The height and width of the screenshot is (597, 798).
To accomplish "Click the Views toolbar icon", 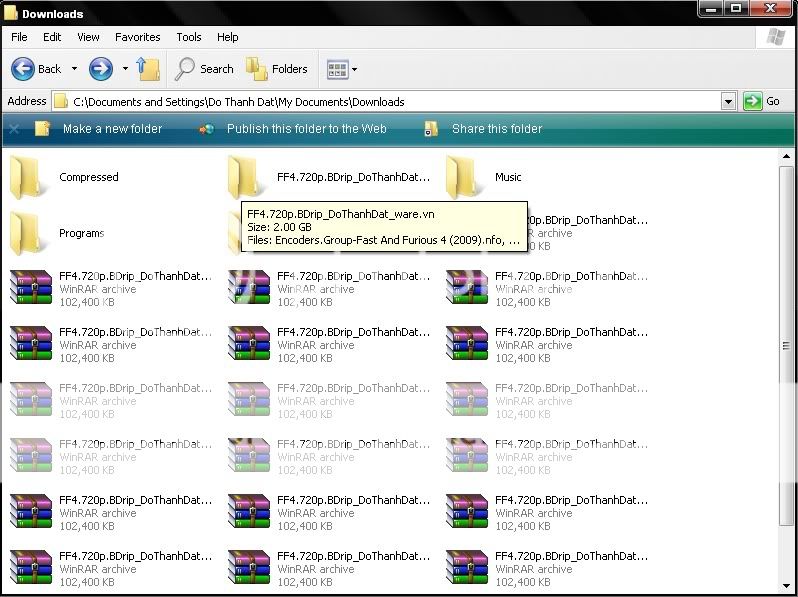I will [337, 69].
